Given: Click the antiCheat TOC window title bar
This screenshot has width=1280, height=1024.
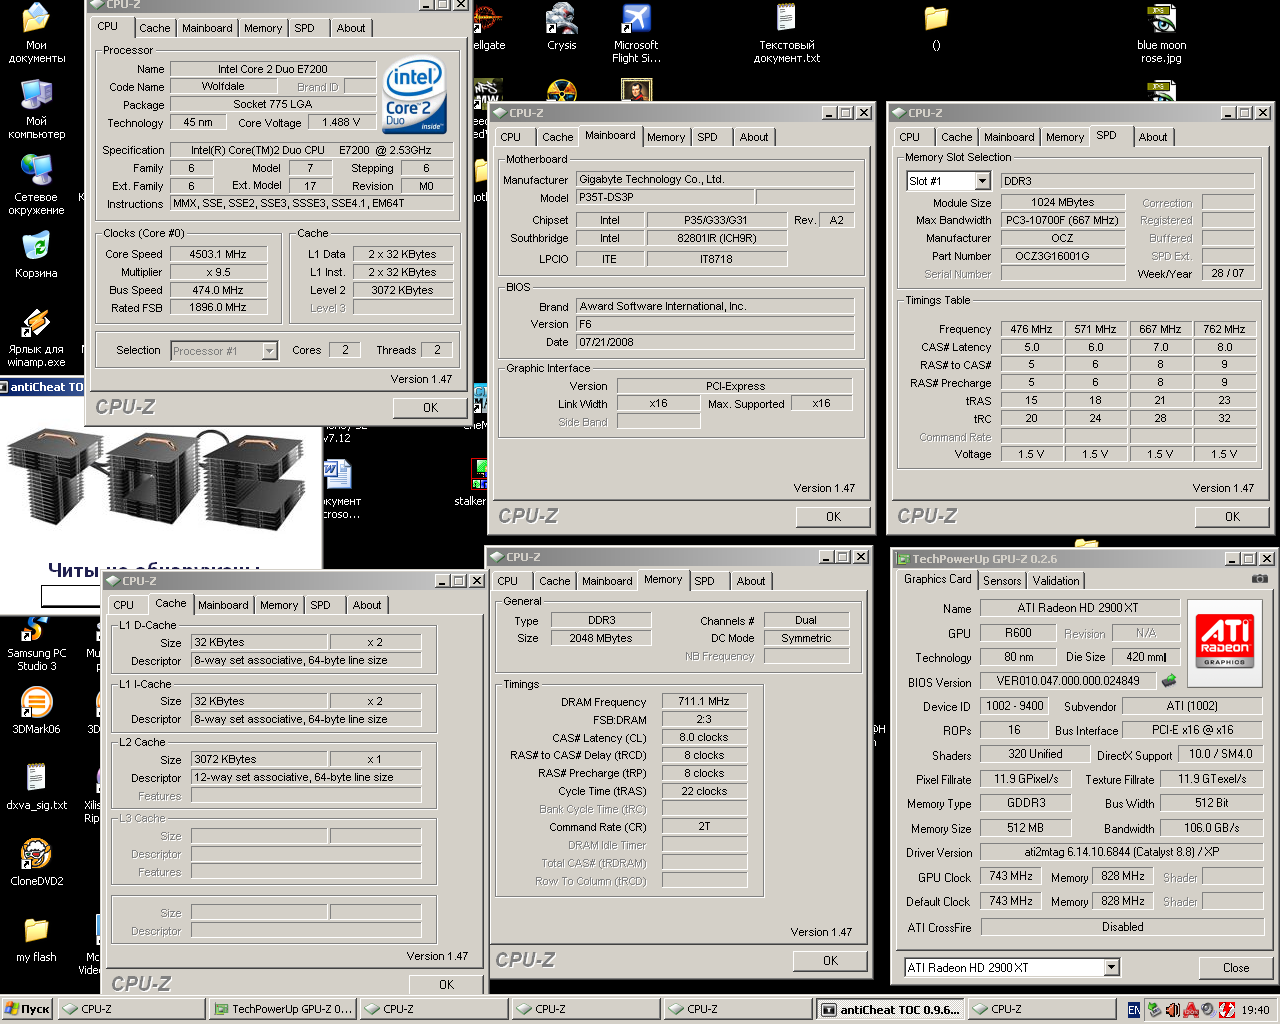Looking at the screenshot, I should [x=42, y=387].
